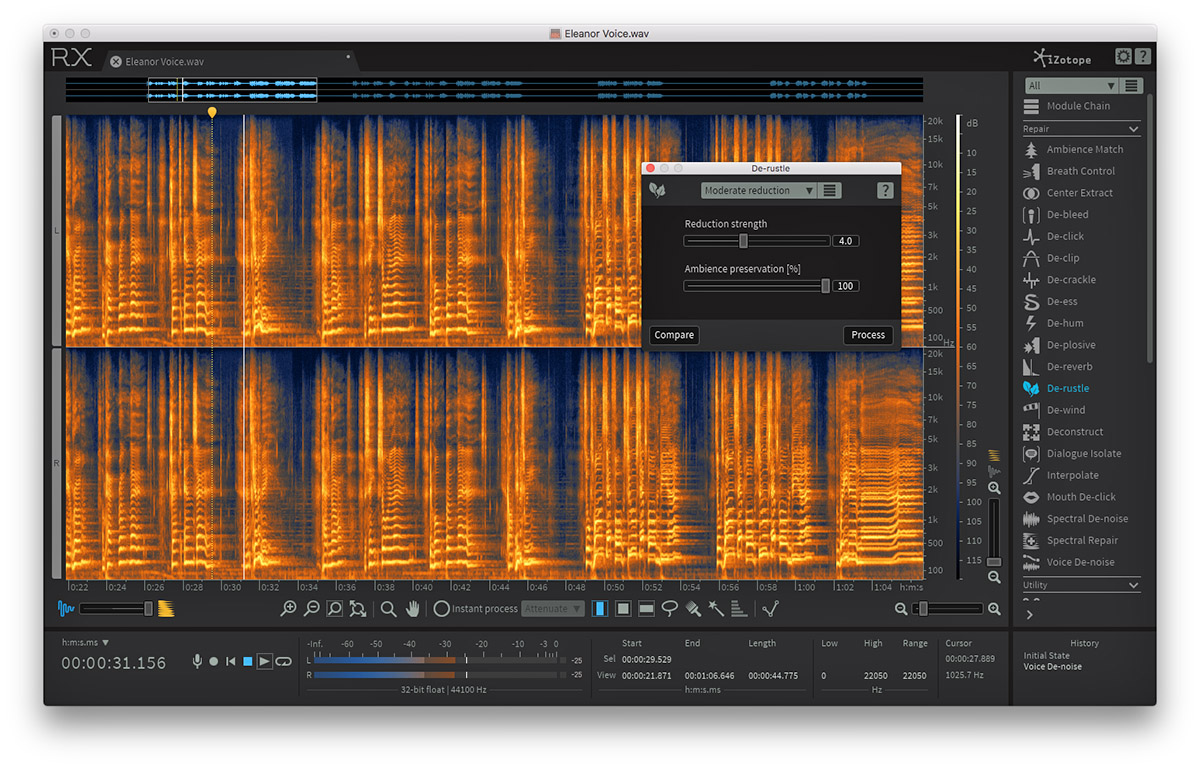Open Find Similar Event tool
This screenshot has height=768, width=1200.
pos(770,608)
